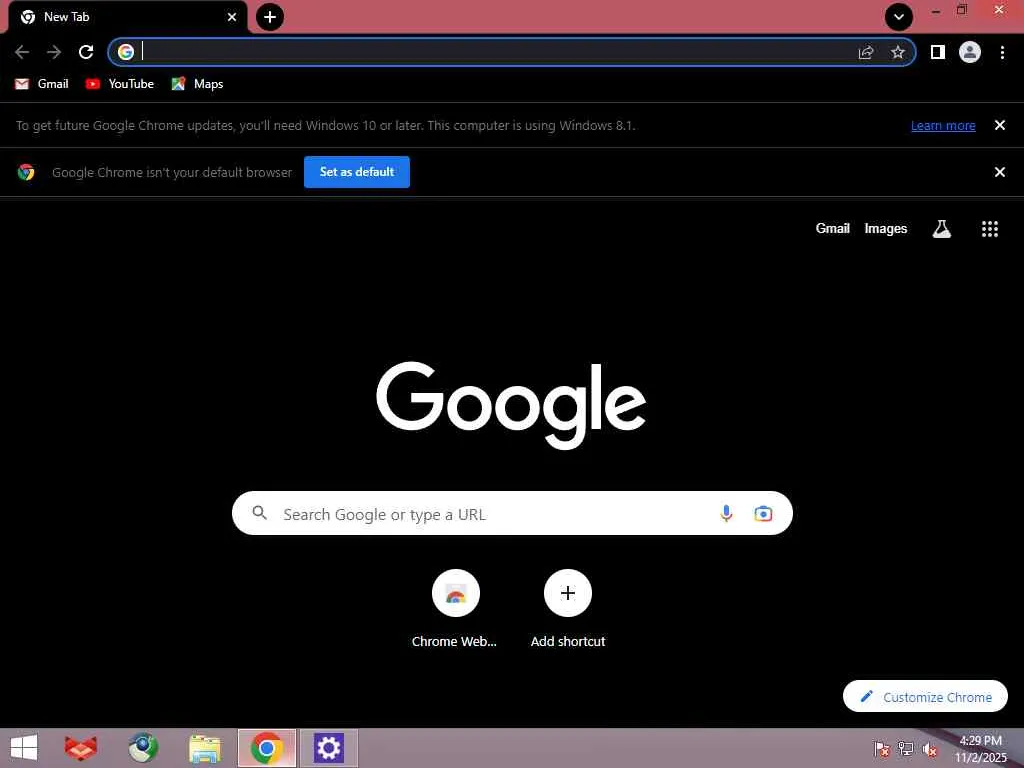
Task: Bookmark this tab with the star icon
Action: coord(898,52)
